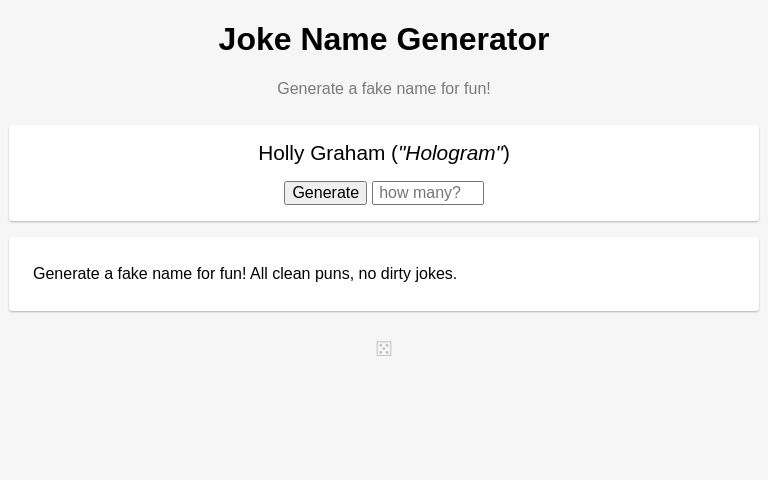The image size is (768, 480).
Task: Click the word "Joke" in the title
Action: 255,39
